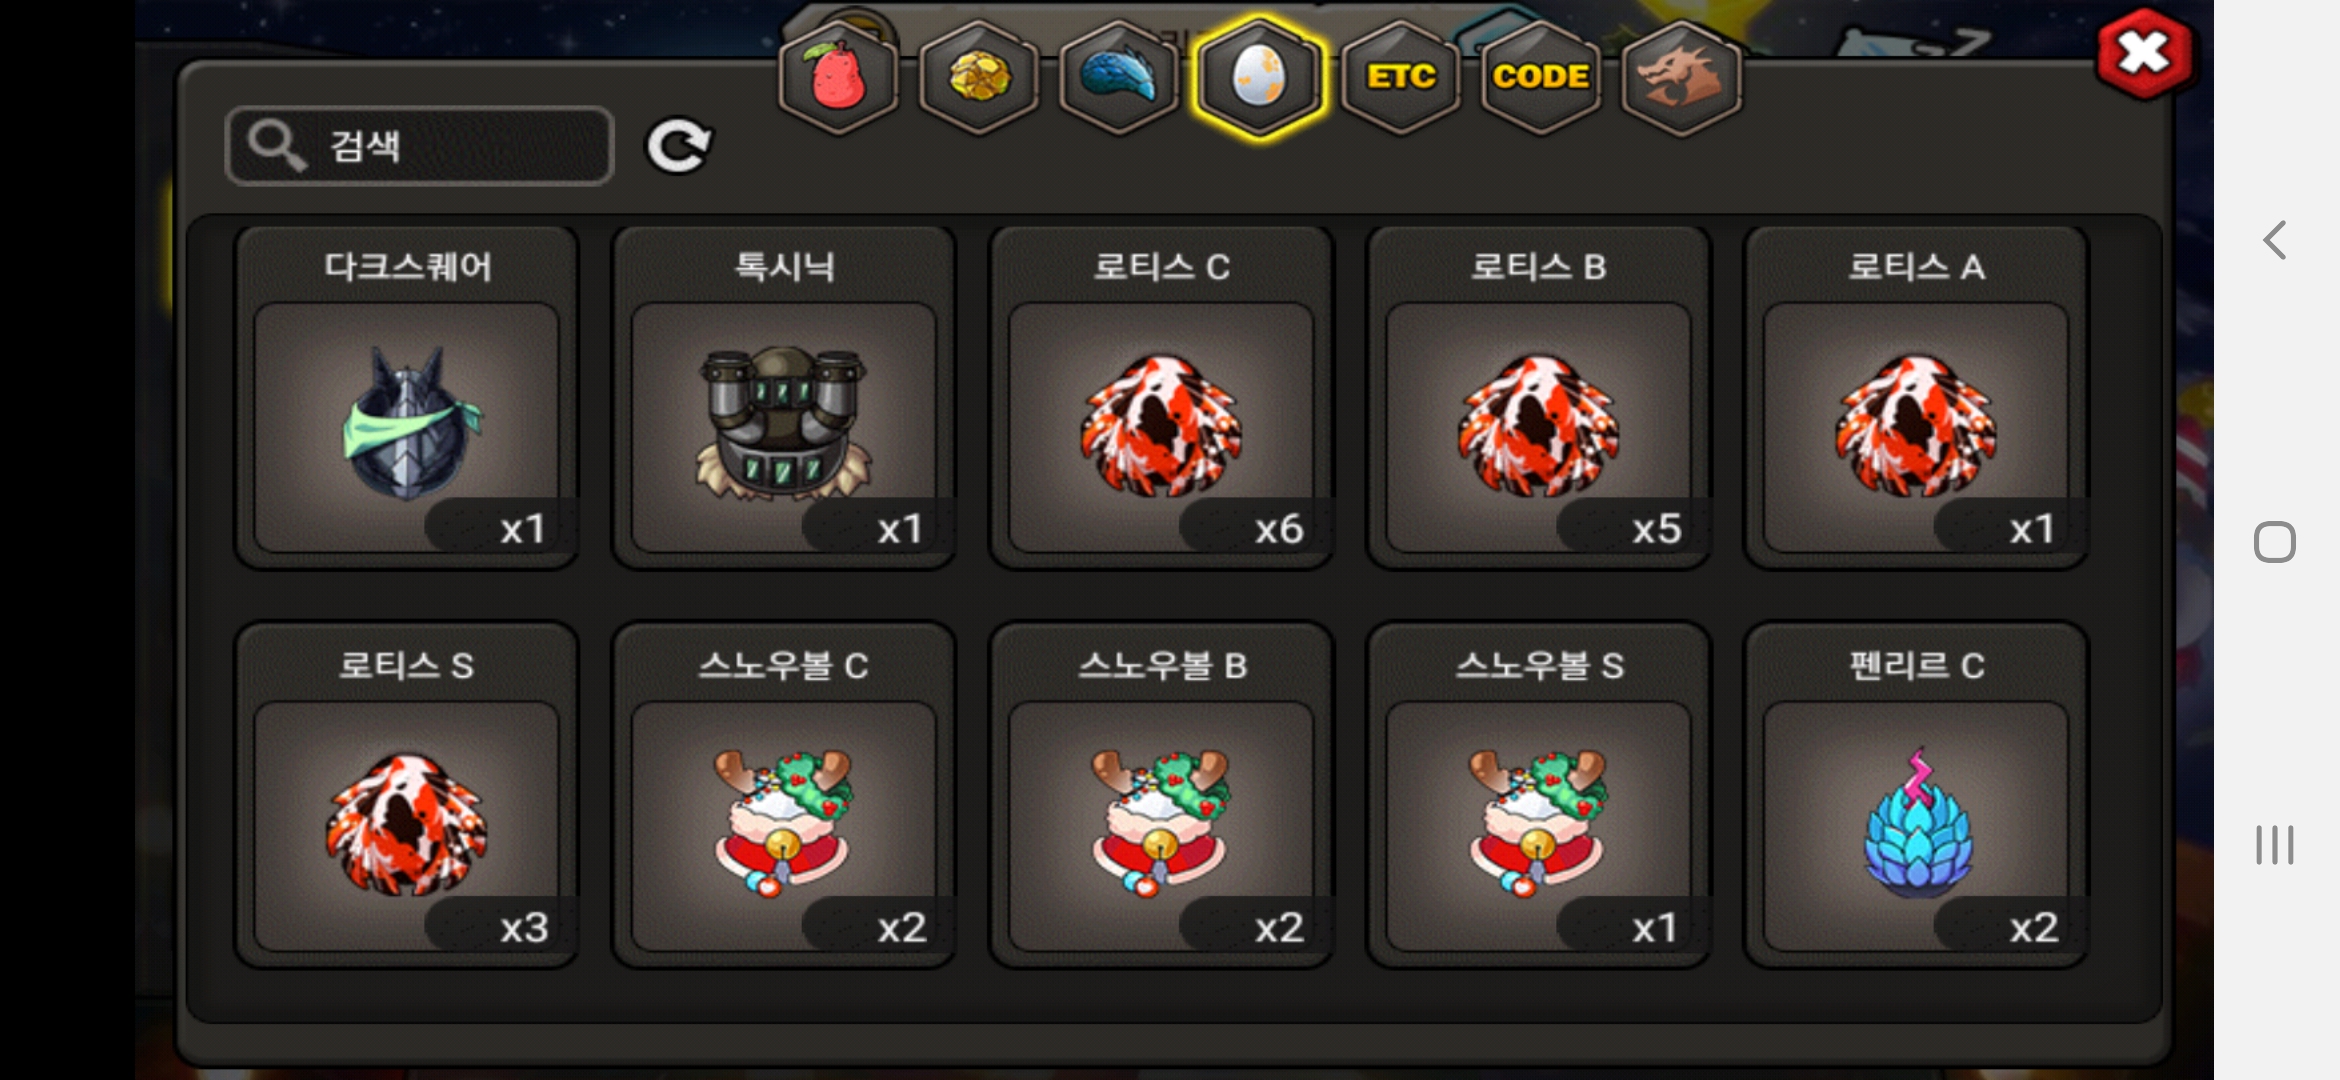Tap the Android back arrow

(2275, 240)
